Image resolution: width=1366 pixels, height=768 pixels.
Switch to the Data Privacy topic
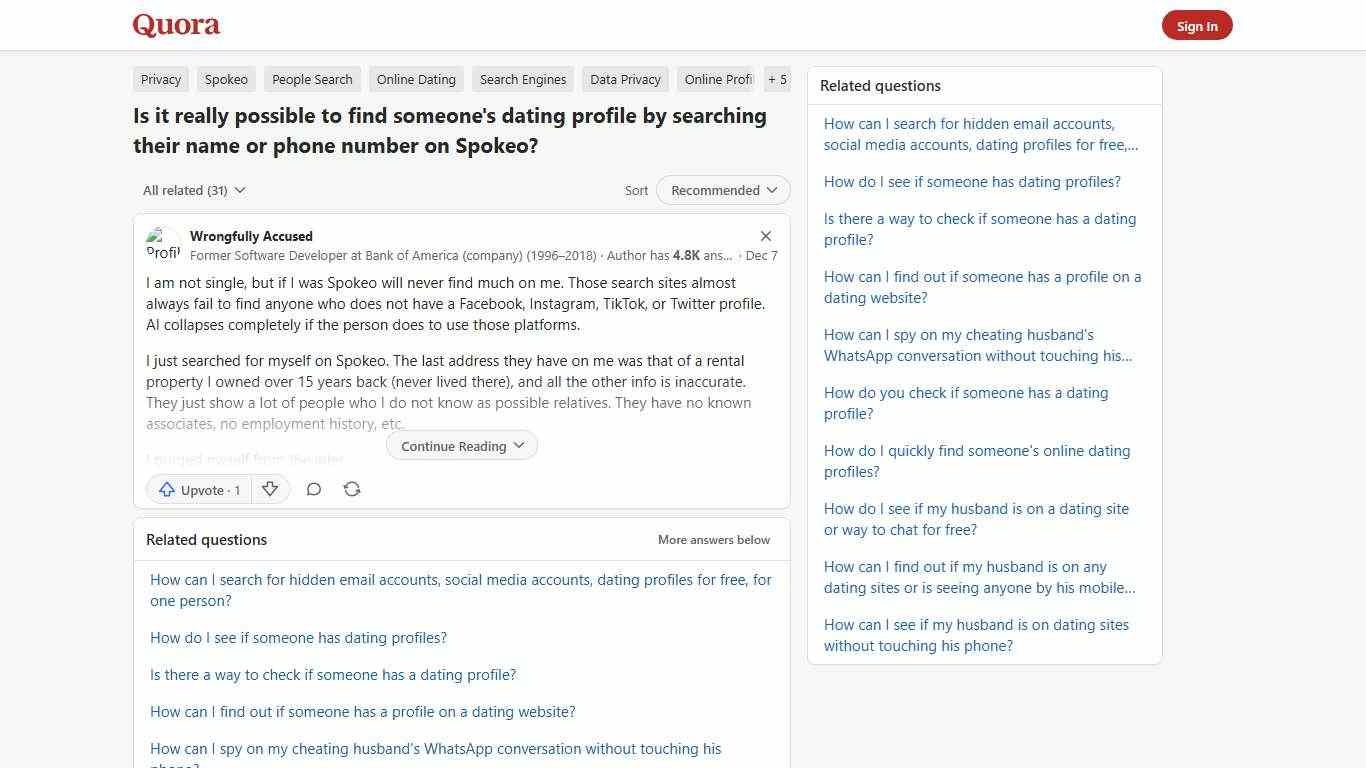[624, 79]
